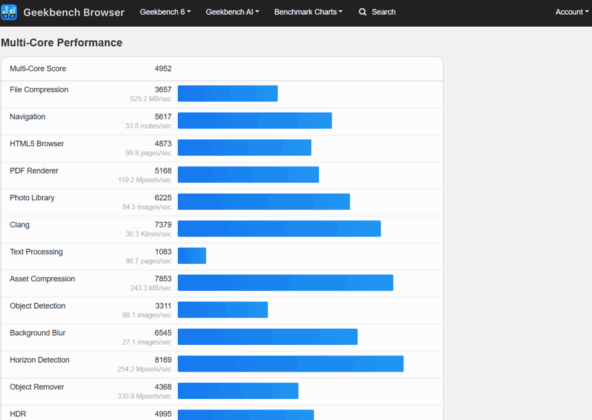Click the Background Blur score bar

(268, 337)
